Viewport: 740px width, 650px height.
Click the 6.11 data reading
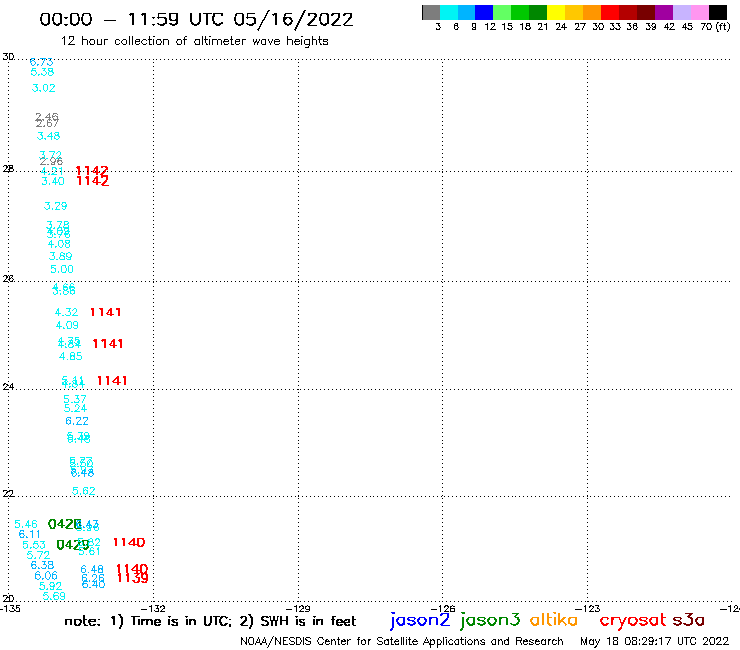tap(29, 535)
